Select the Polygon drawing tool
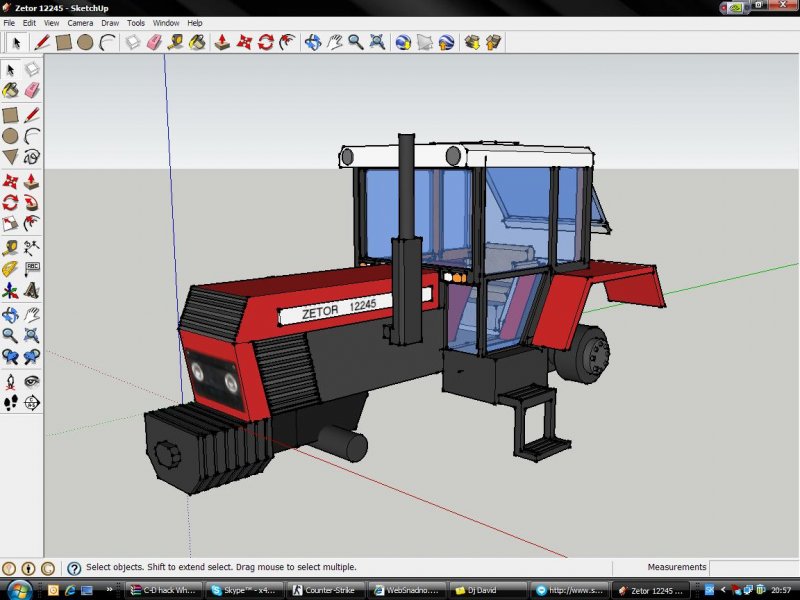Screen dimensions: 800x600 coord(10,157)
